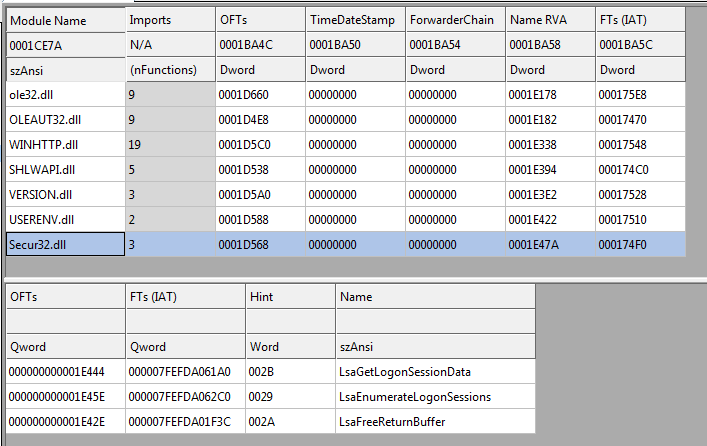Click the TimeDateStamp column header
The image size is (707, 446).
point(355,20)
